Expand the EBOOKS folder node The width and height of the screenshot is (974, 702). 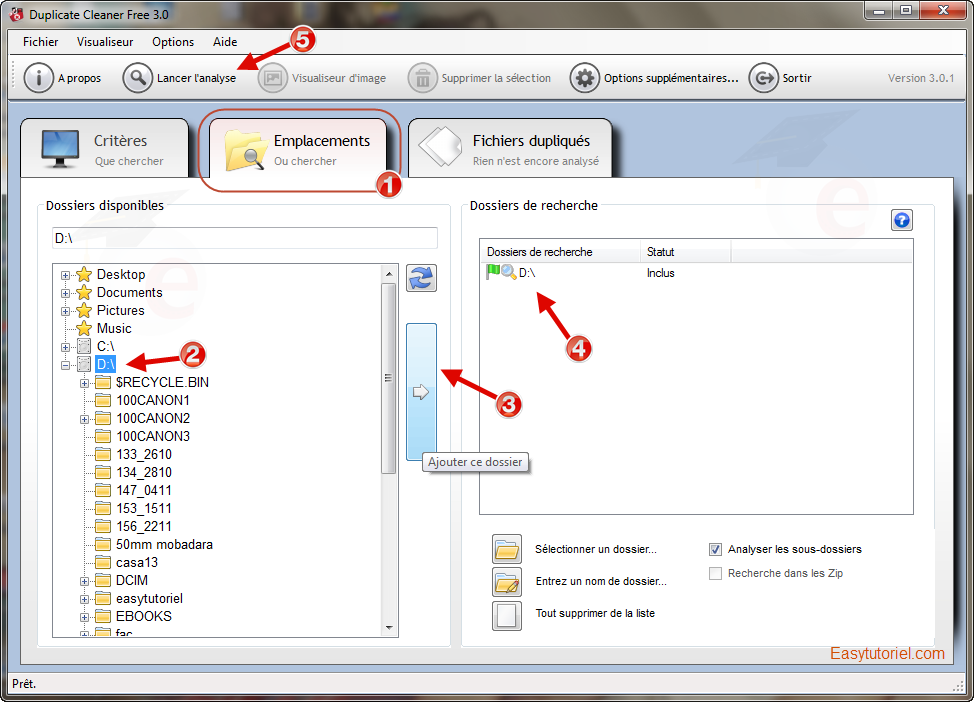coord(84,618)
